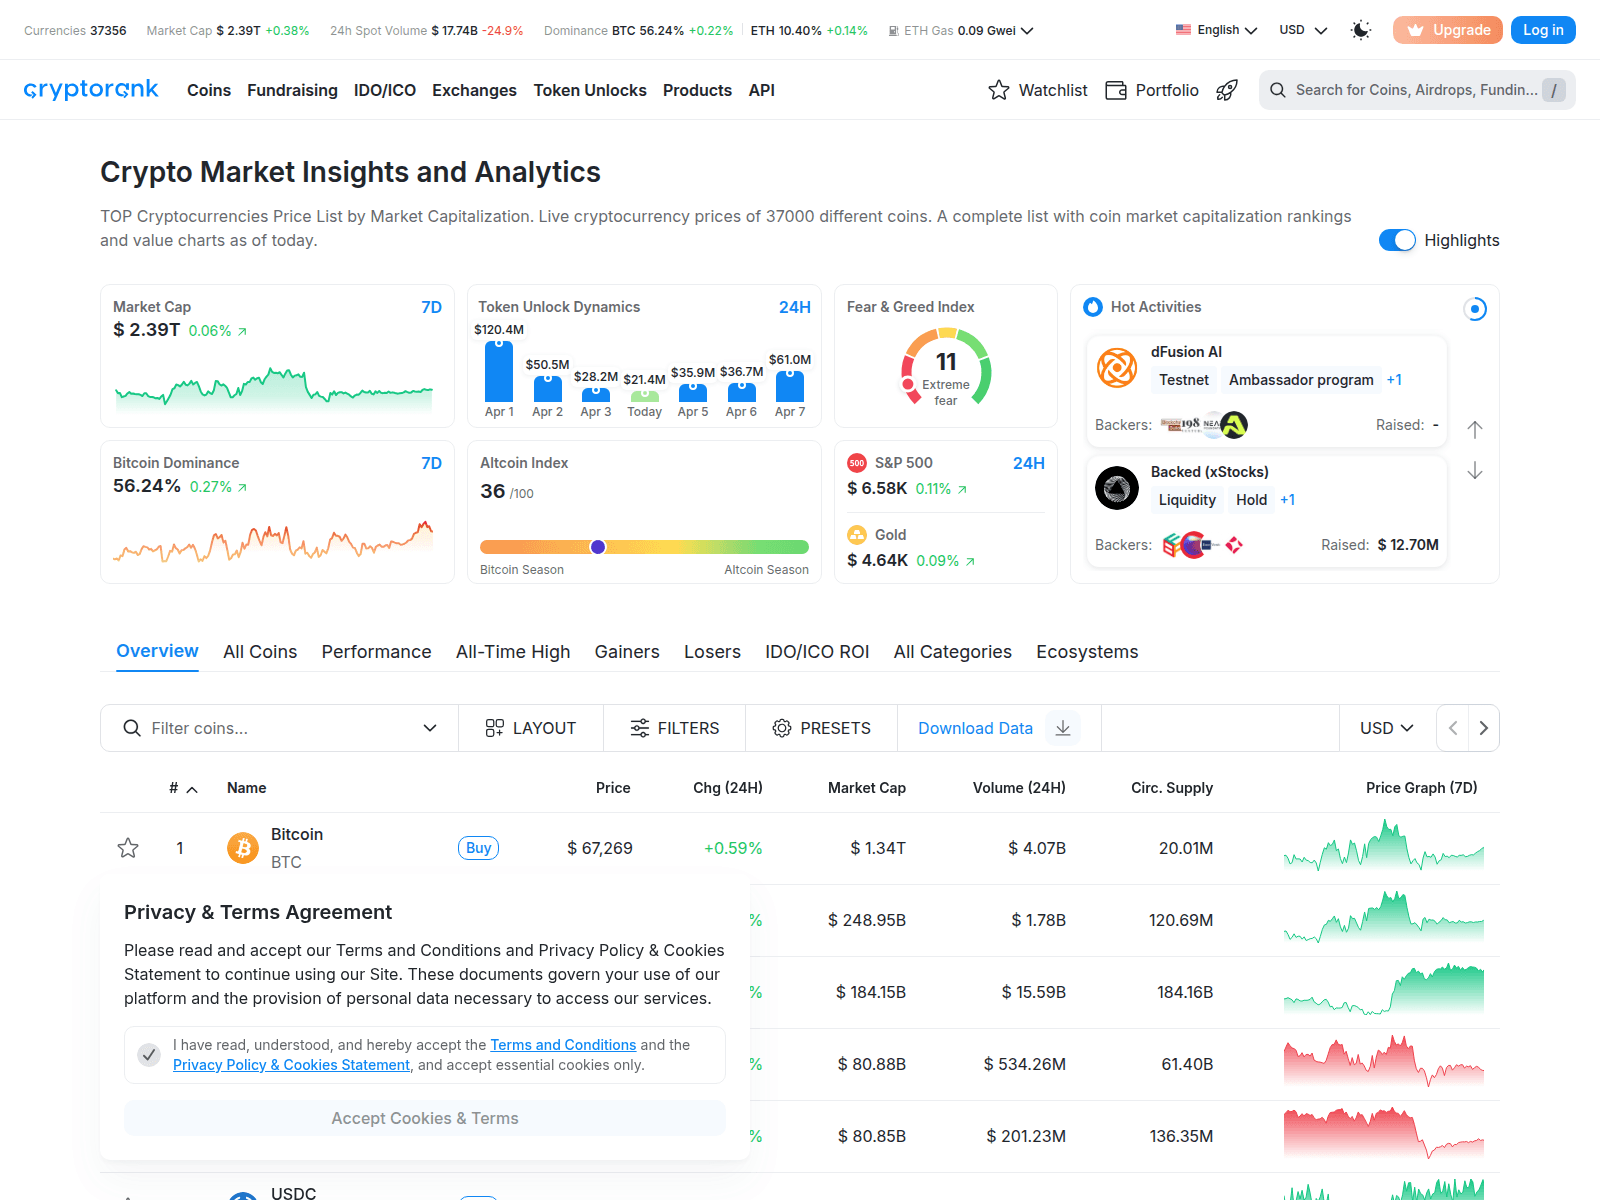Focus the Filter coins input field
The width and height of the screenshot is (1600, 1200).
coord(280,728)
